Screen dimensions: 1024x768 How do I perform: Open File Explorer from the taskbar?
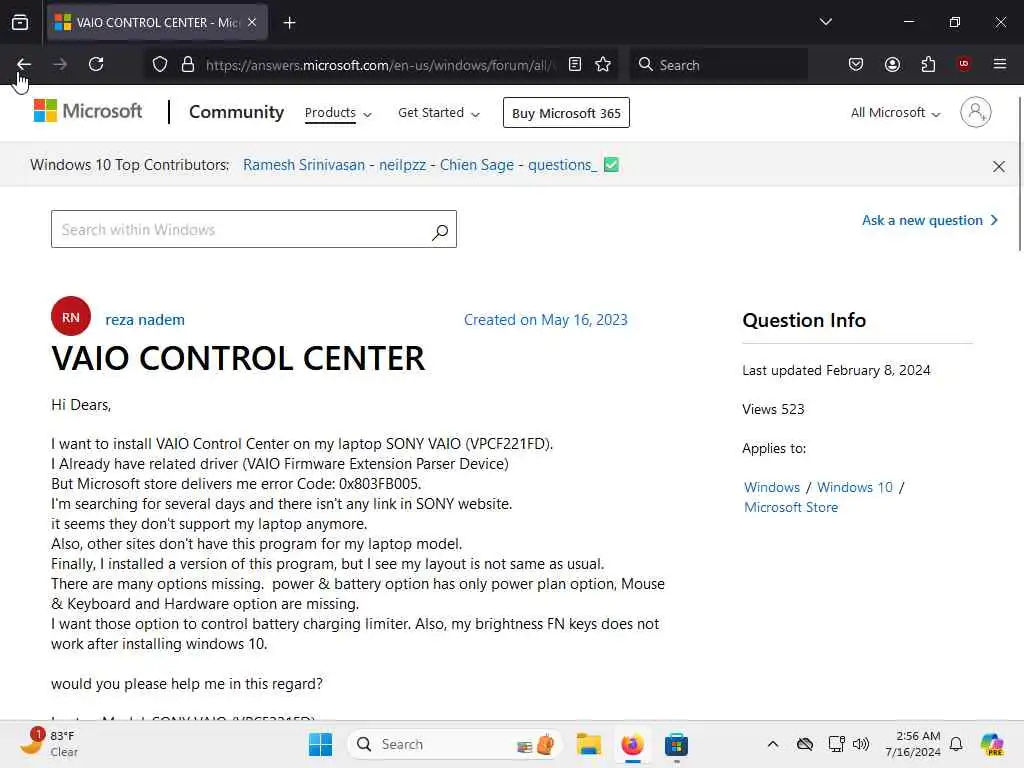click(588, 744)
